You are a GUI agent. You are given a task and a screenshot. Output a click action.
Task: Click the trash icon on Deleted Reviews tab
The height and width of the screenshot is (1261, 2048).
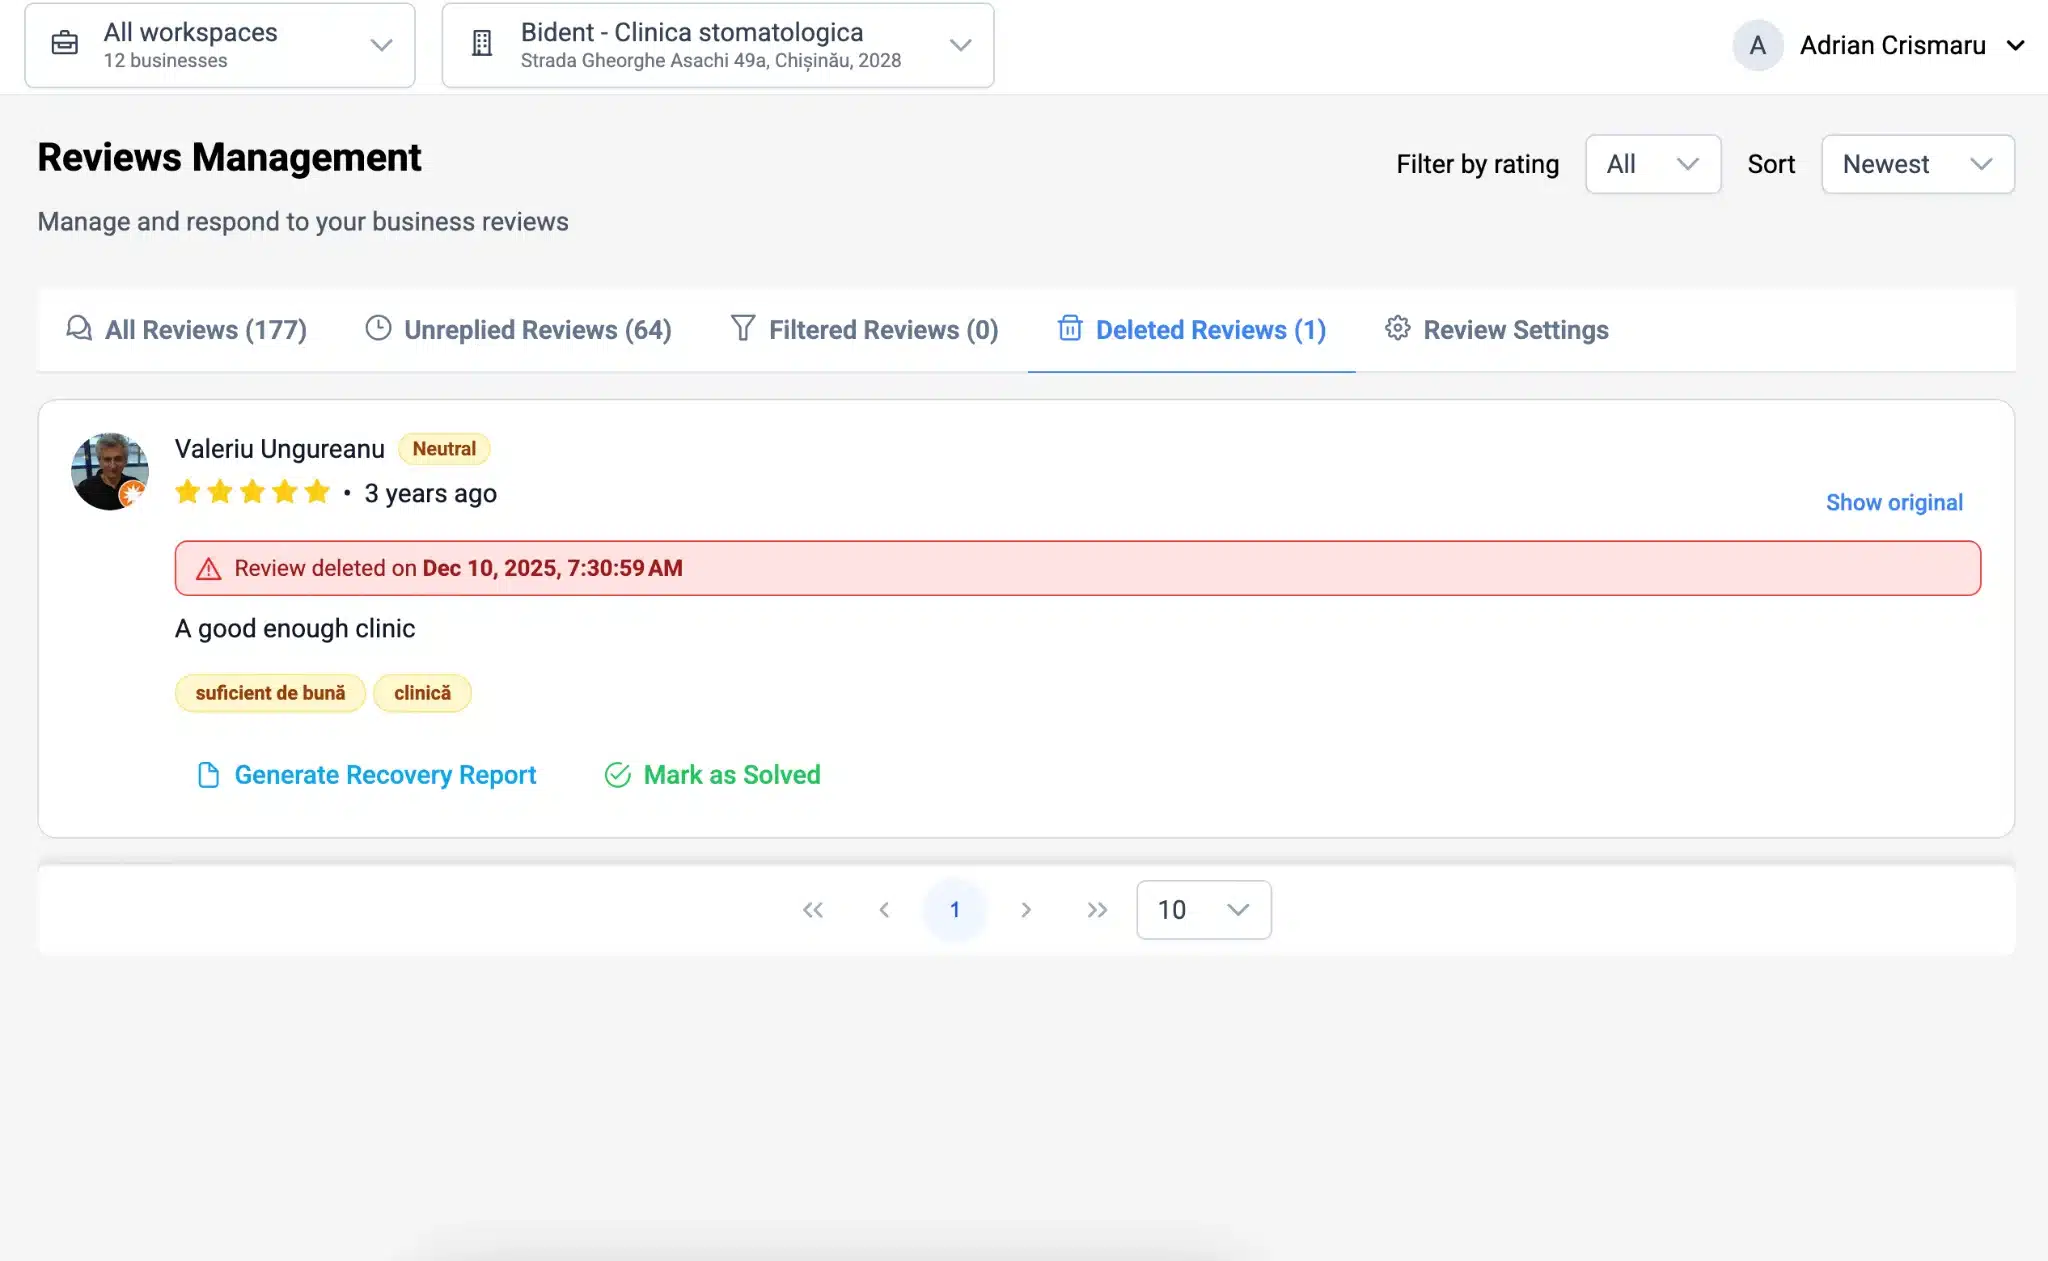pos(1071,329)
